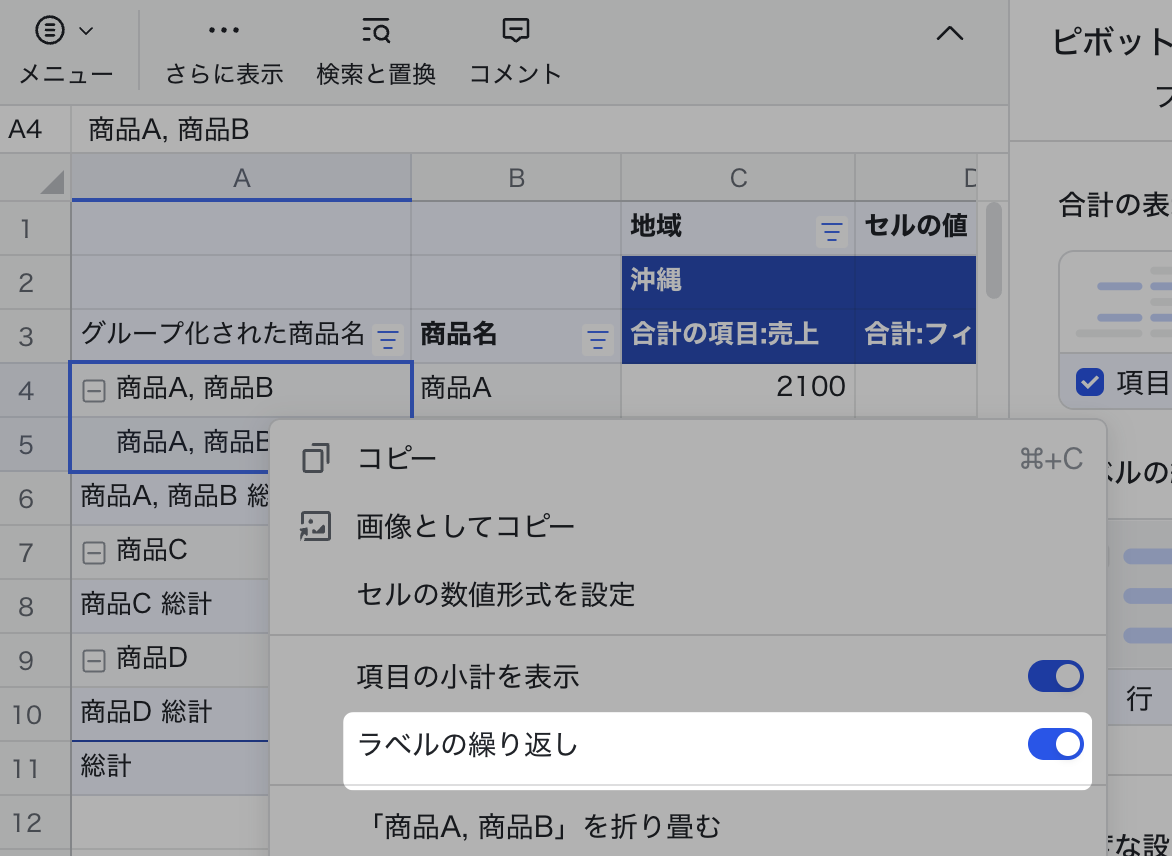The height and width of the screenshot is (856, 1172).
Task: Click the 画像としてコピー image icon
Action: 316,527
